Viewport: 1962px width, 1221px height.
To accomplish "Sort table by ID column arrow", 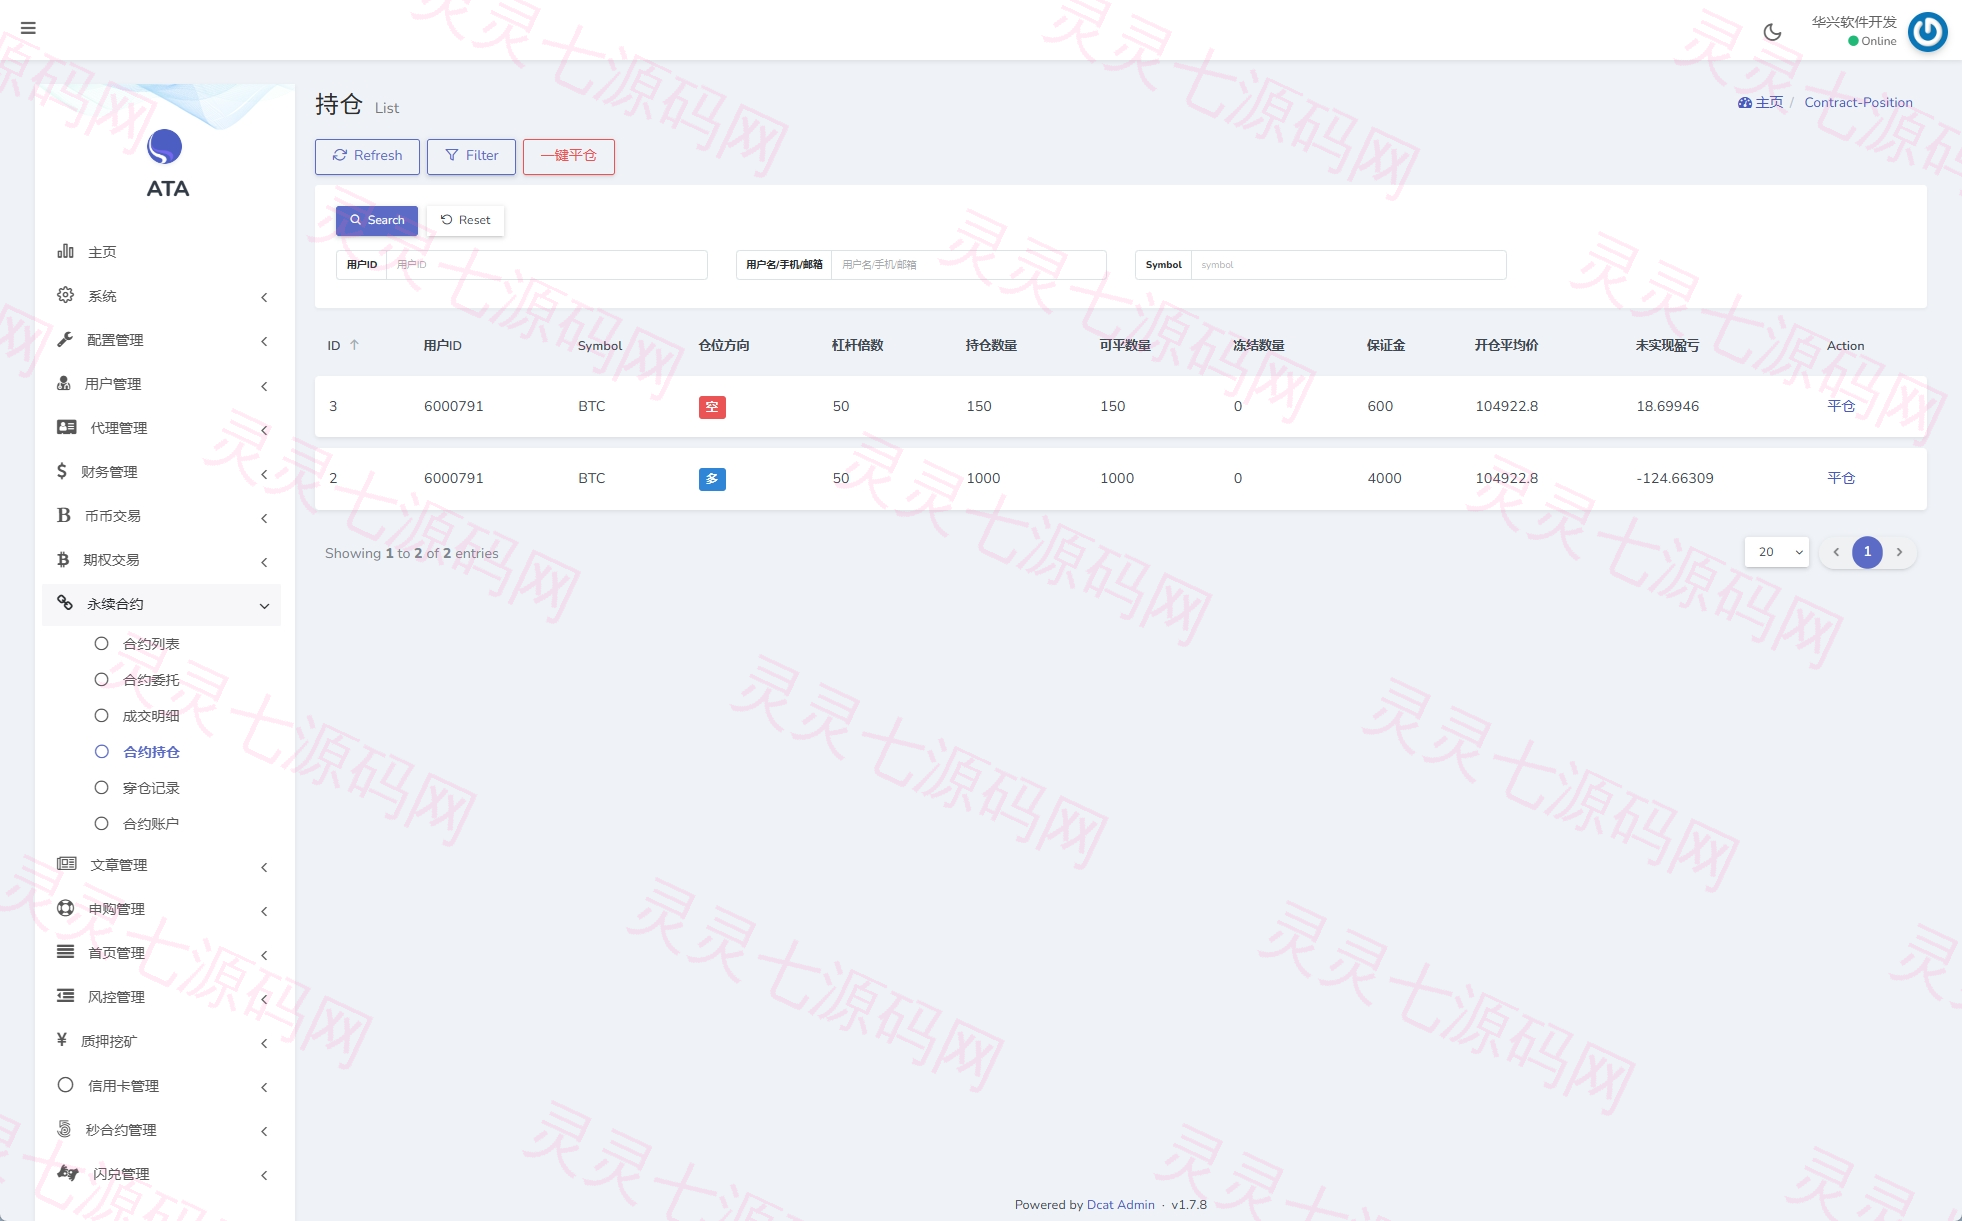I will (354, 345).
